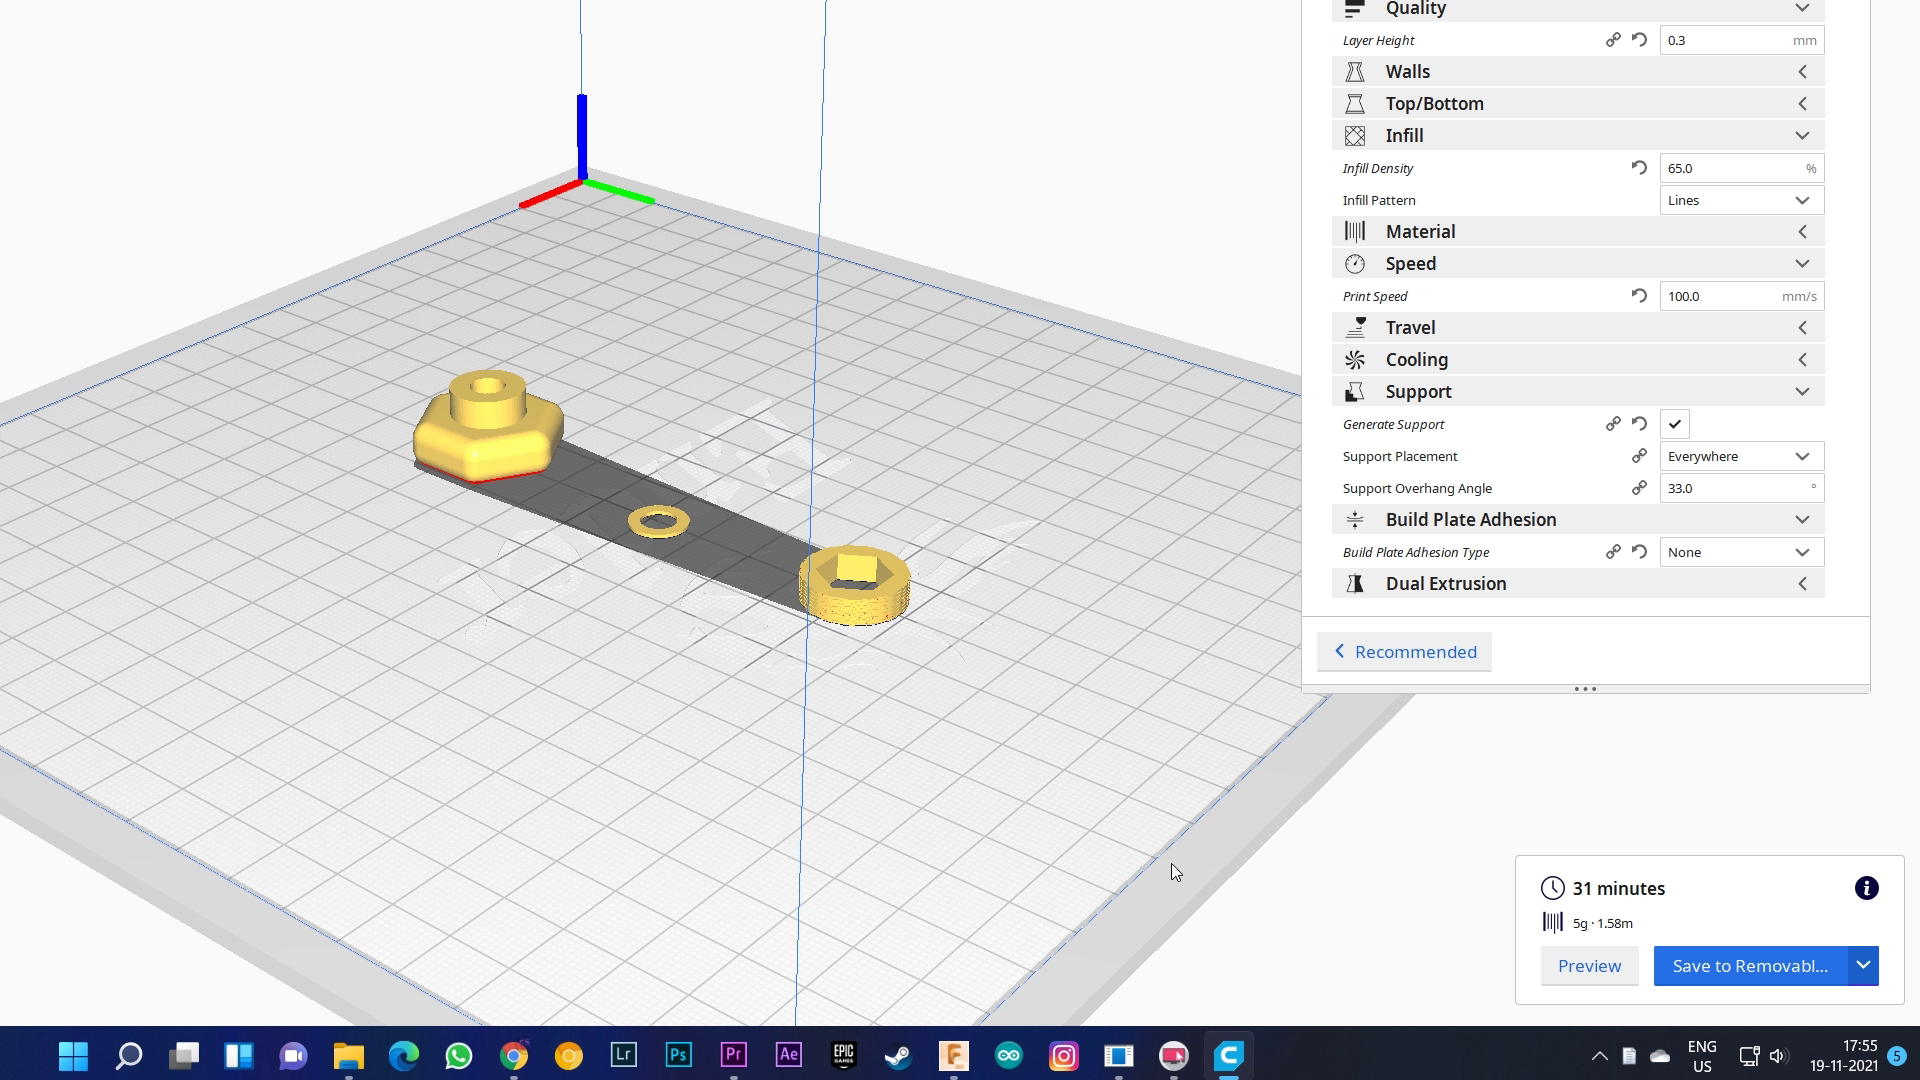
Task: Open Steam from the taskbar
Action: tap(898, 1056)
